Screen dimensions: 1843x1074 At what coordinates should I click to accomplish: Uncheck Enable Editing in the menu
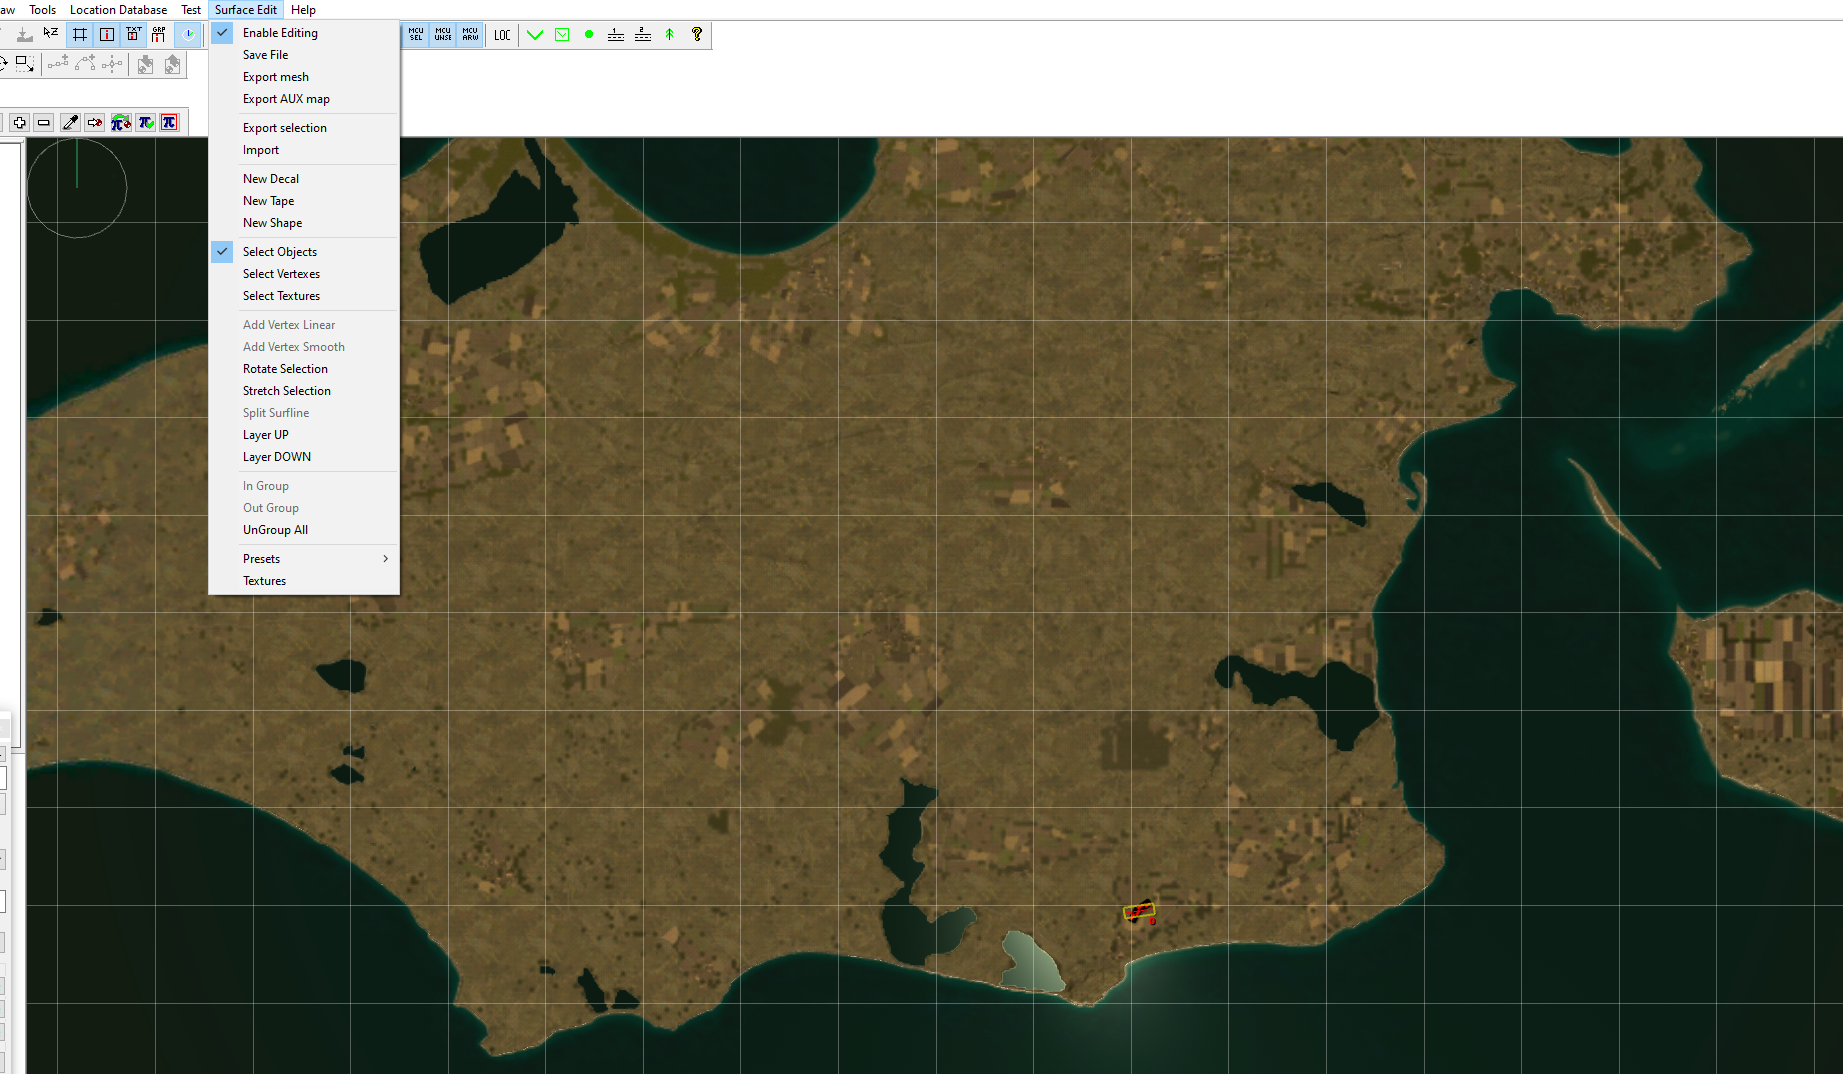pos(281,32)
